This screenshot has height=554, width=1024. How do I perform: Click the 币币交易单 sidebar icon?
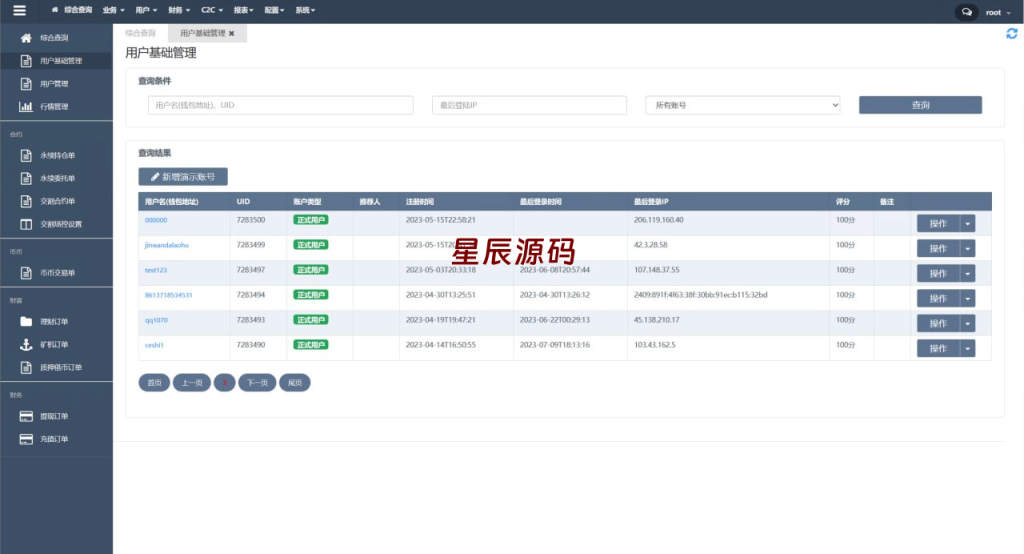point(26,273)
